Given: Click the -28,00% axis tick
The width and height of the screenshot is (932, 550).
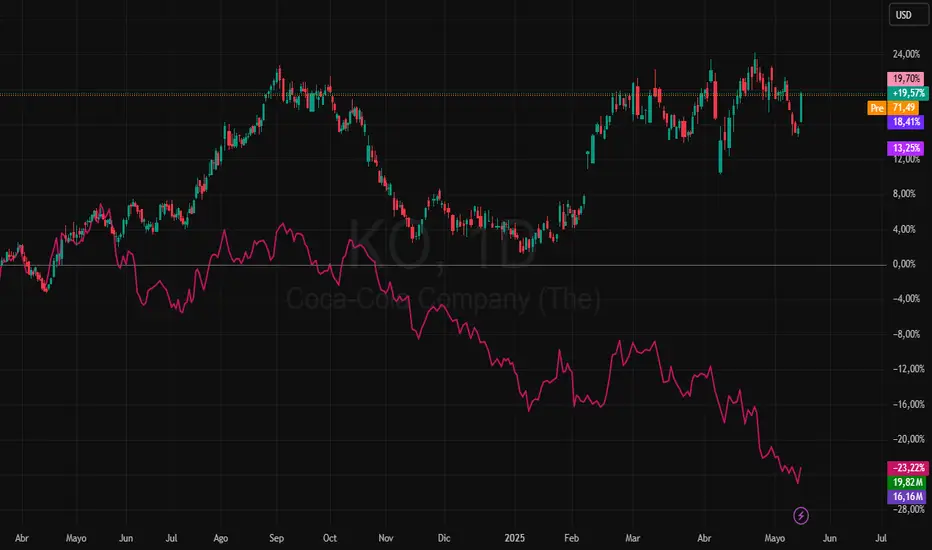Looking at the screenshot, I should (908, 510).
